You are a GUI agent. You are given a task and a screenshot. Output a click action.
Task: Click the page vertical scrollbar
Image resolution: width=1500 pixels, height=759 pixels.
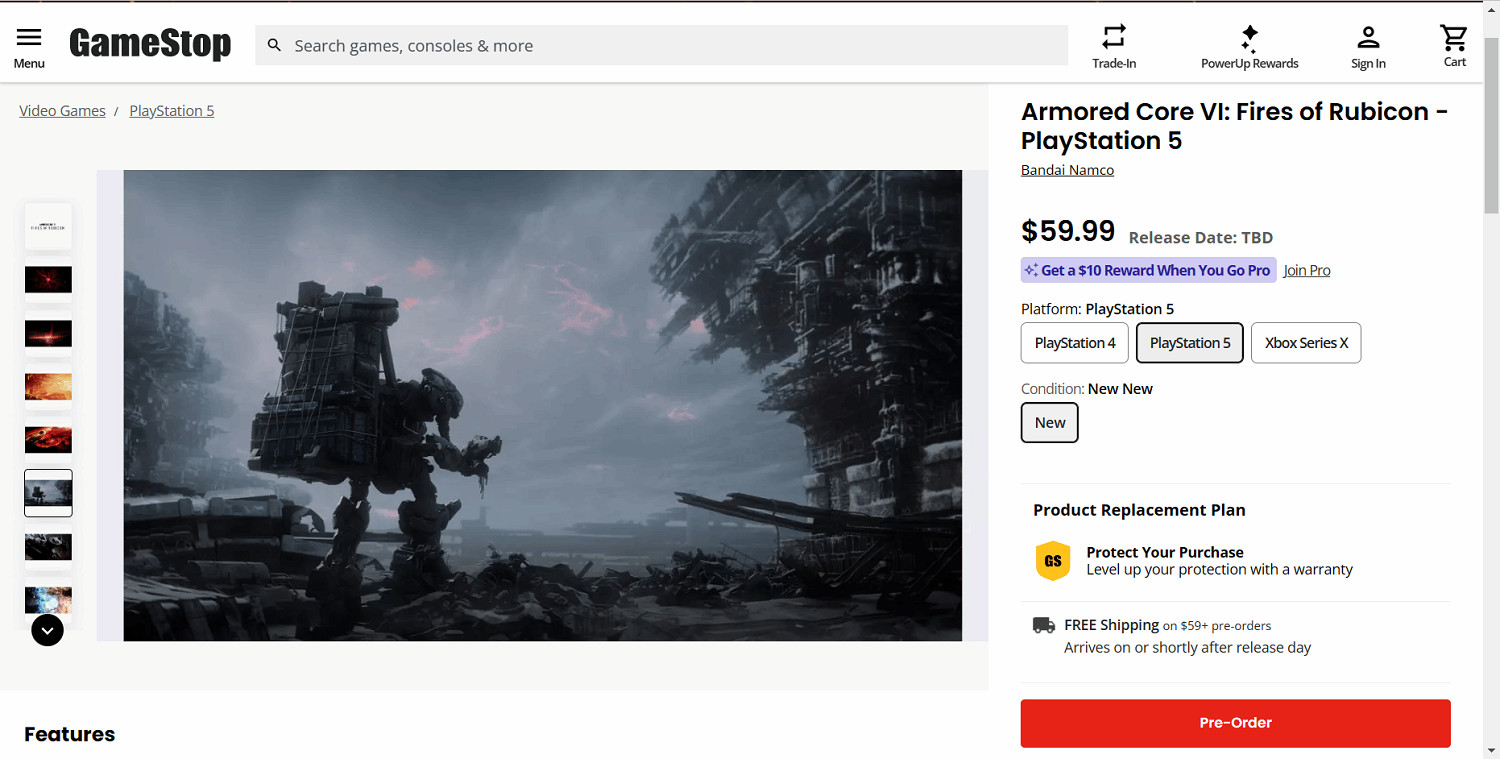tap(1491, 400)
